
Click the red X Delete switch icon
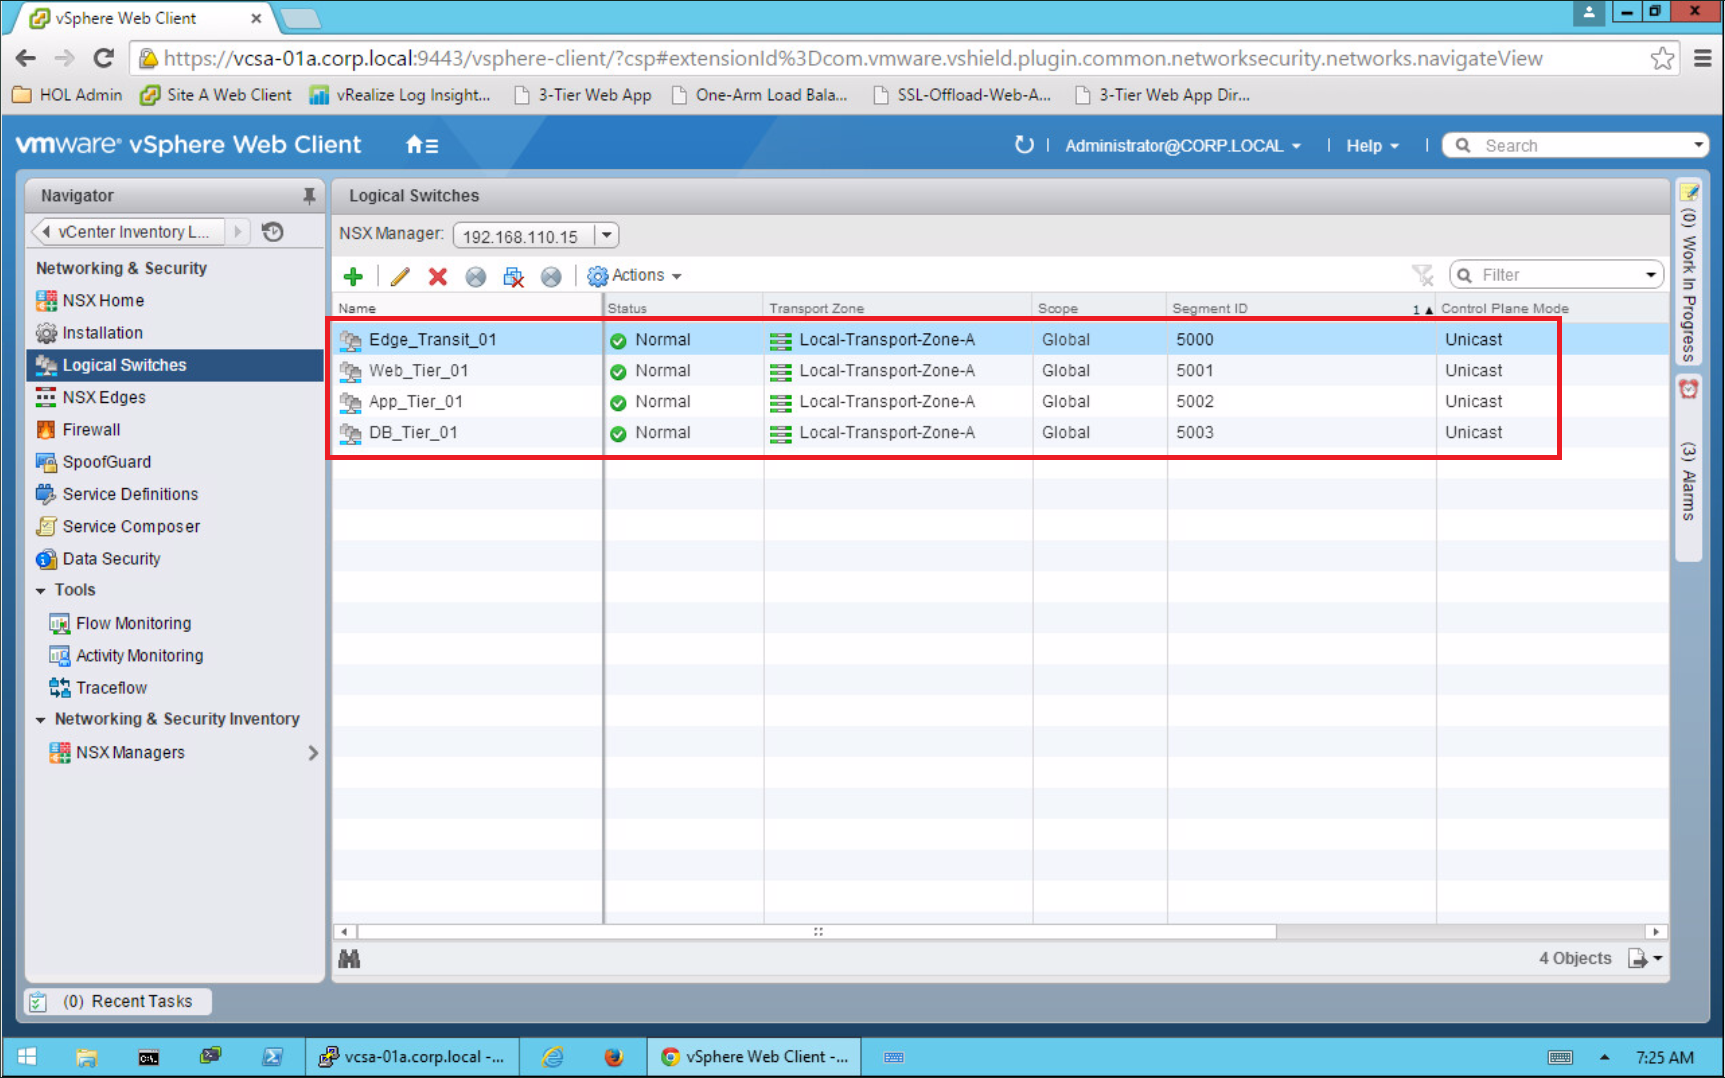(x=438, y=276)
